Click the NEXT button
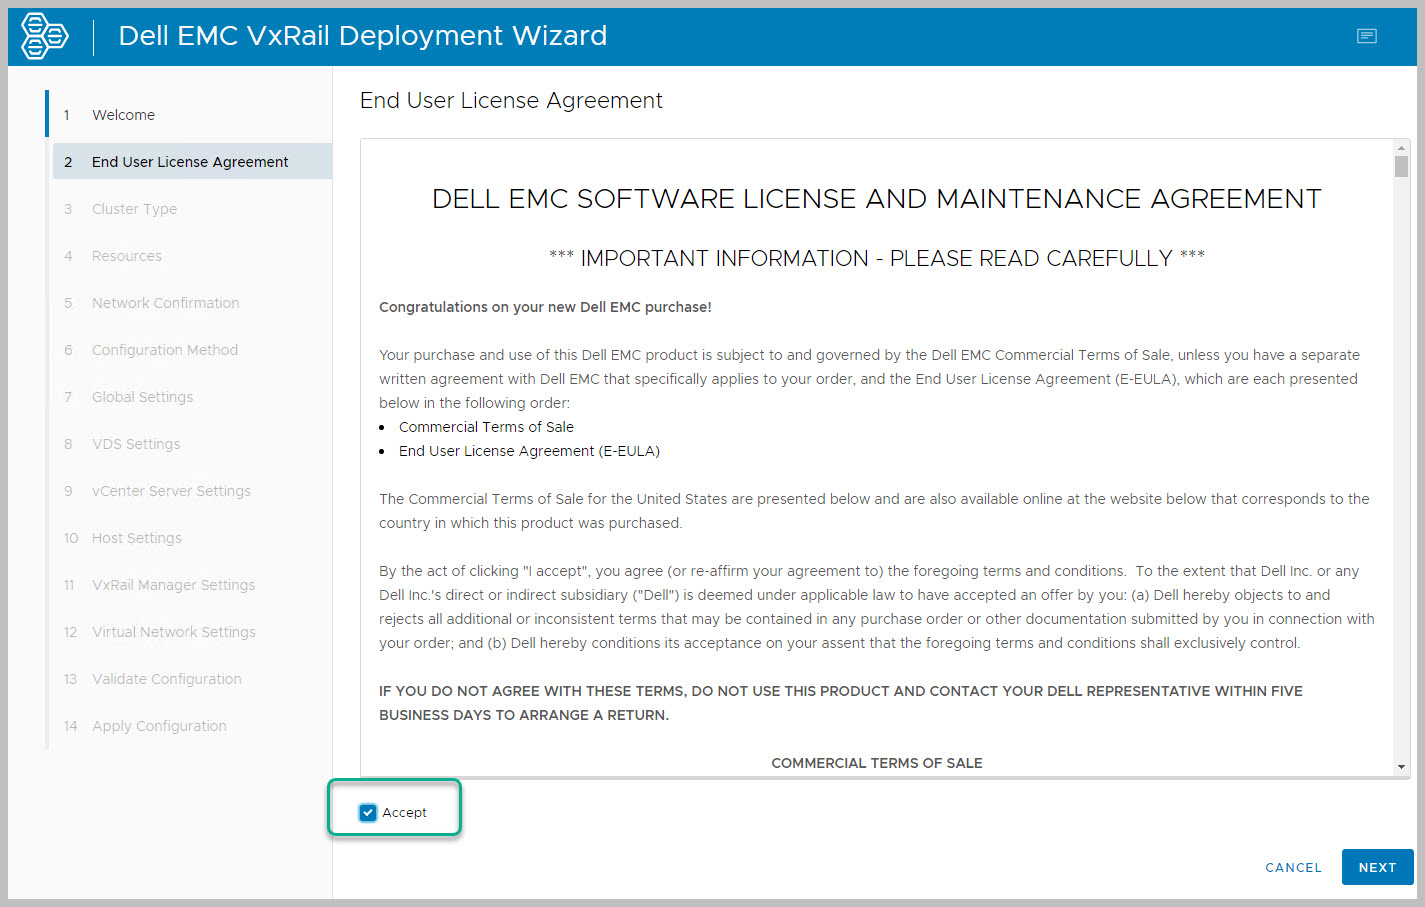This screenshot has height=907, width=1425. tap(1376, 867)
